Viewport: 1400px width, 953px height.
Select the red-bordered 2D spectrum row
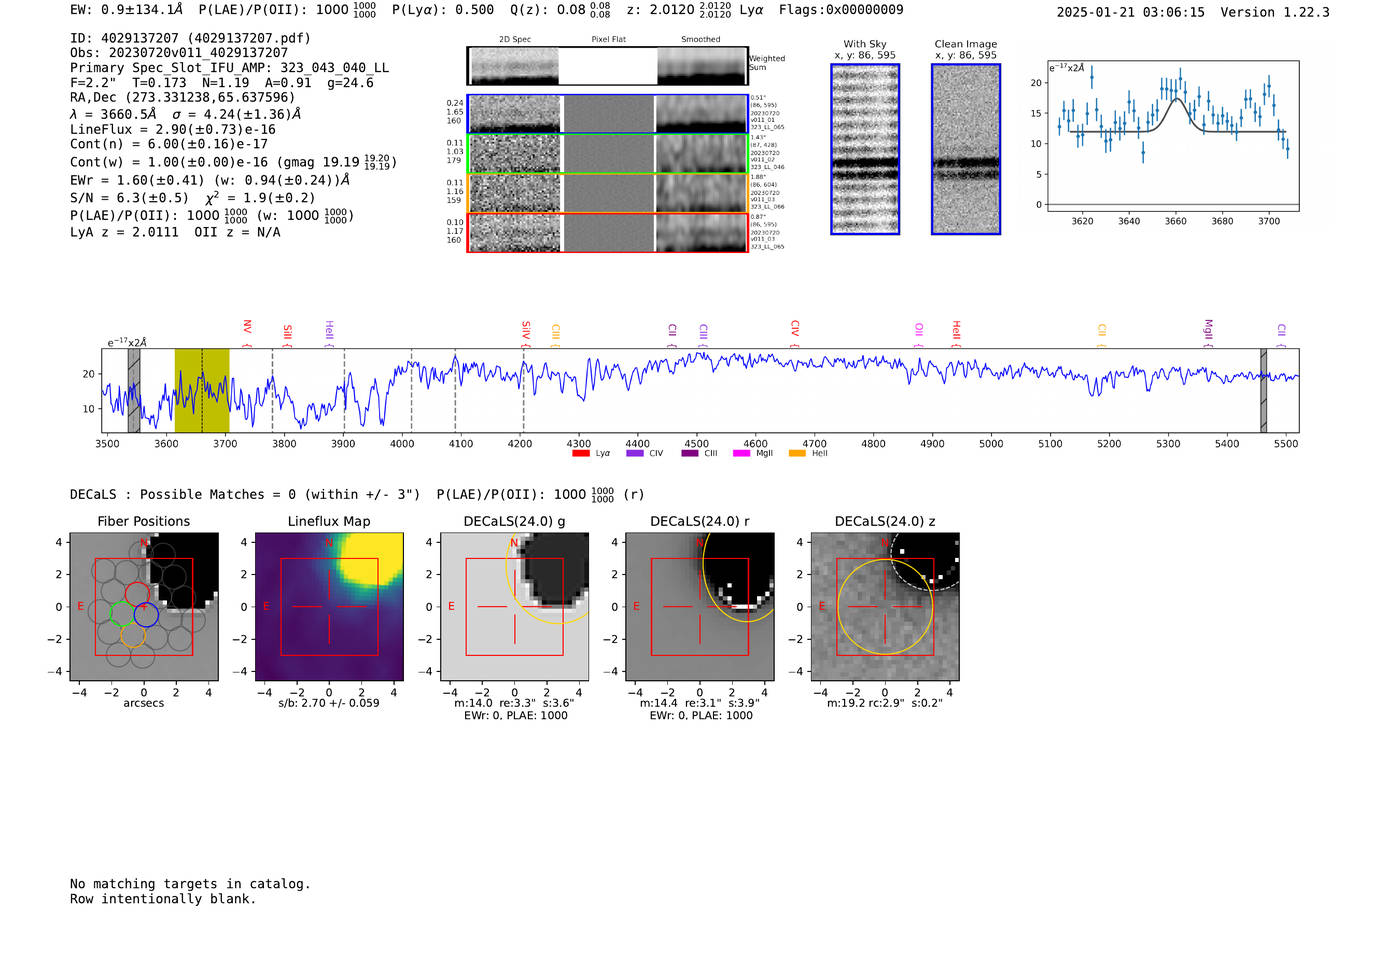pyautogui.click(x=608, y=233)
